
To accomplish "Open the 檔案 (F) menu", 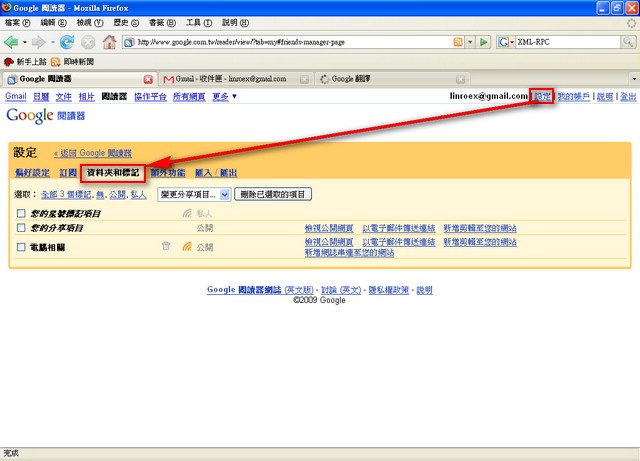I will coord(18,23).
